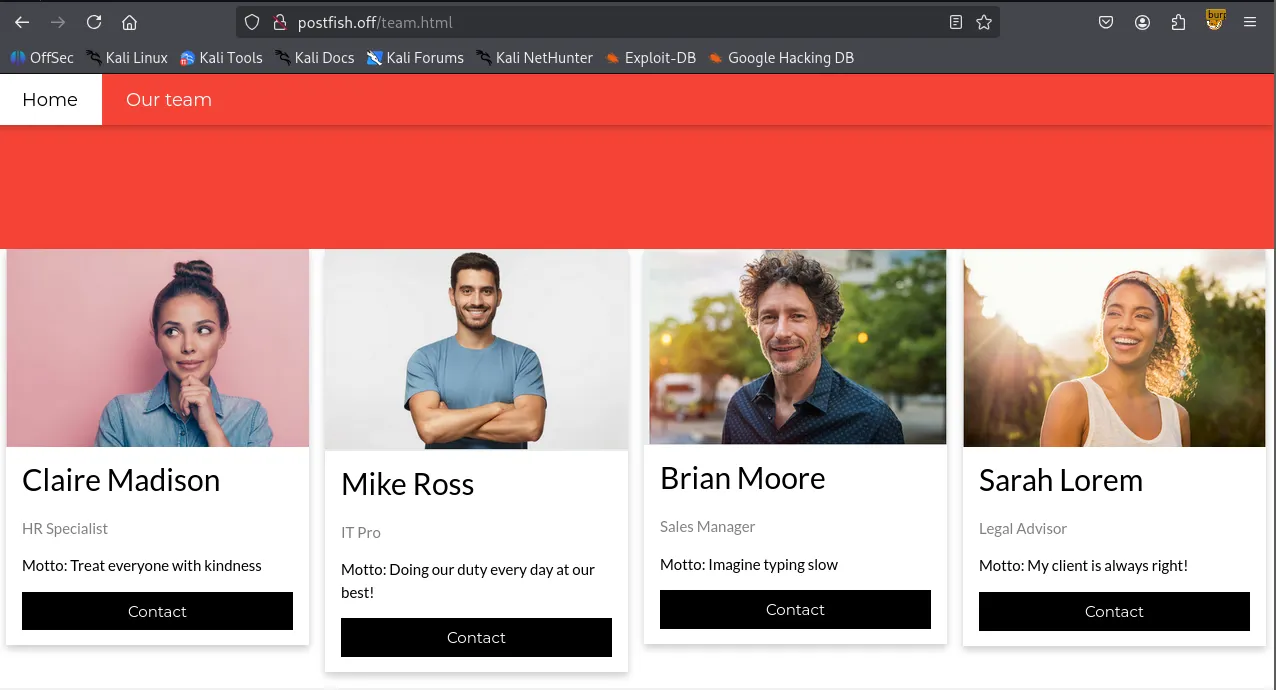The height and width of the screenshot is (690, 1276).
Task: Open the Pocket save icon
Action: pyautogui.click(x=1106, y=22)
